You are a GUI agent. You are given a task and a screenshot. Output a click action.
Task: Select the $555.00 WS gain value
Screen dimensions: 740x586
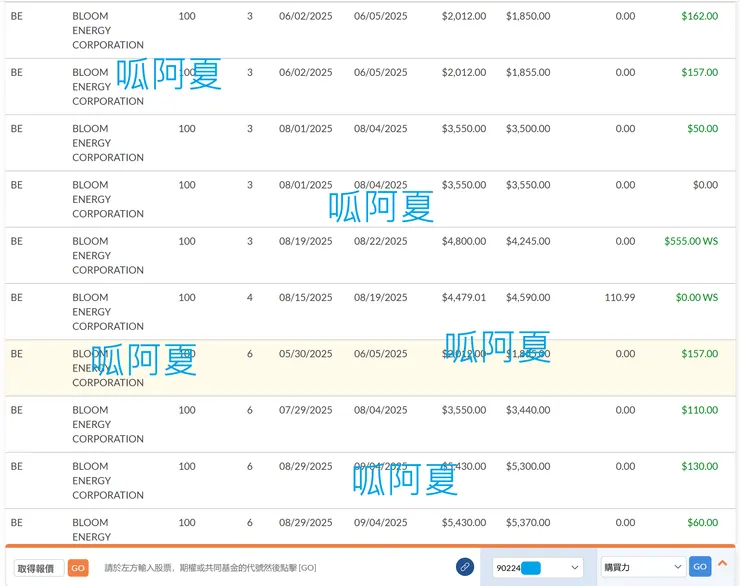691,241
